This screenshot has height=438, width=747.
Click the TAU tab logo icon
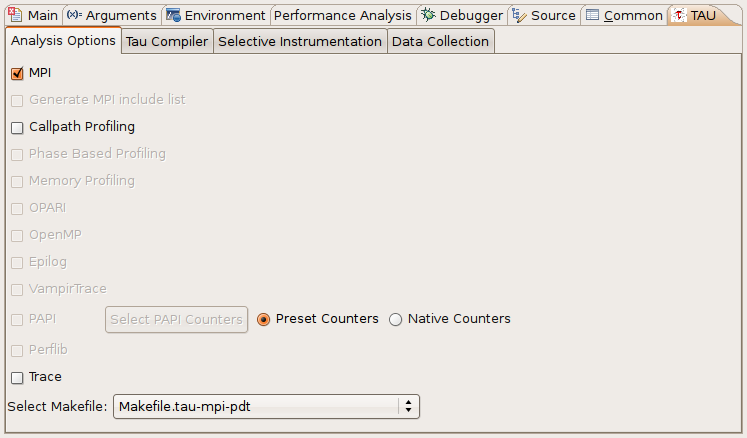pos(679,15)
